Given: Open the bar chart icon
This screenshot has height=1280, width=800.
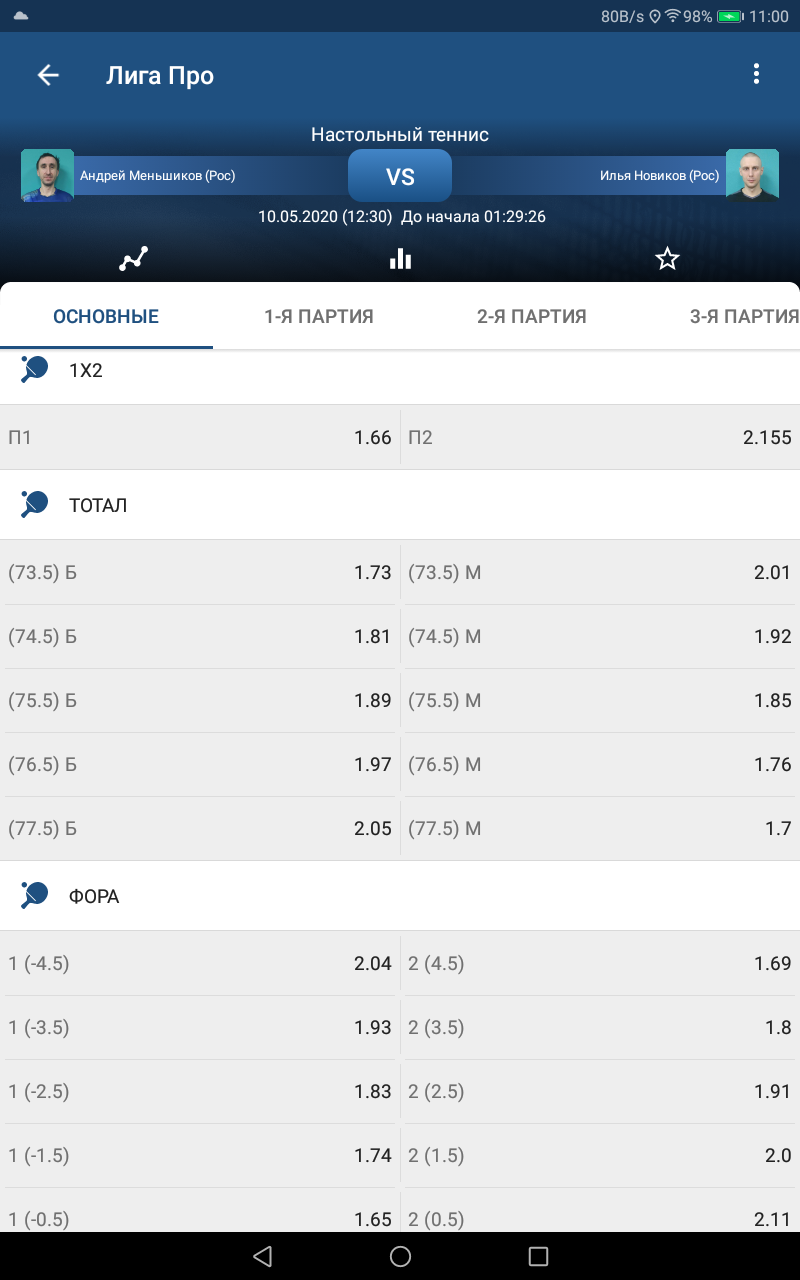Looking at the screenshot, I should (400, 259).
